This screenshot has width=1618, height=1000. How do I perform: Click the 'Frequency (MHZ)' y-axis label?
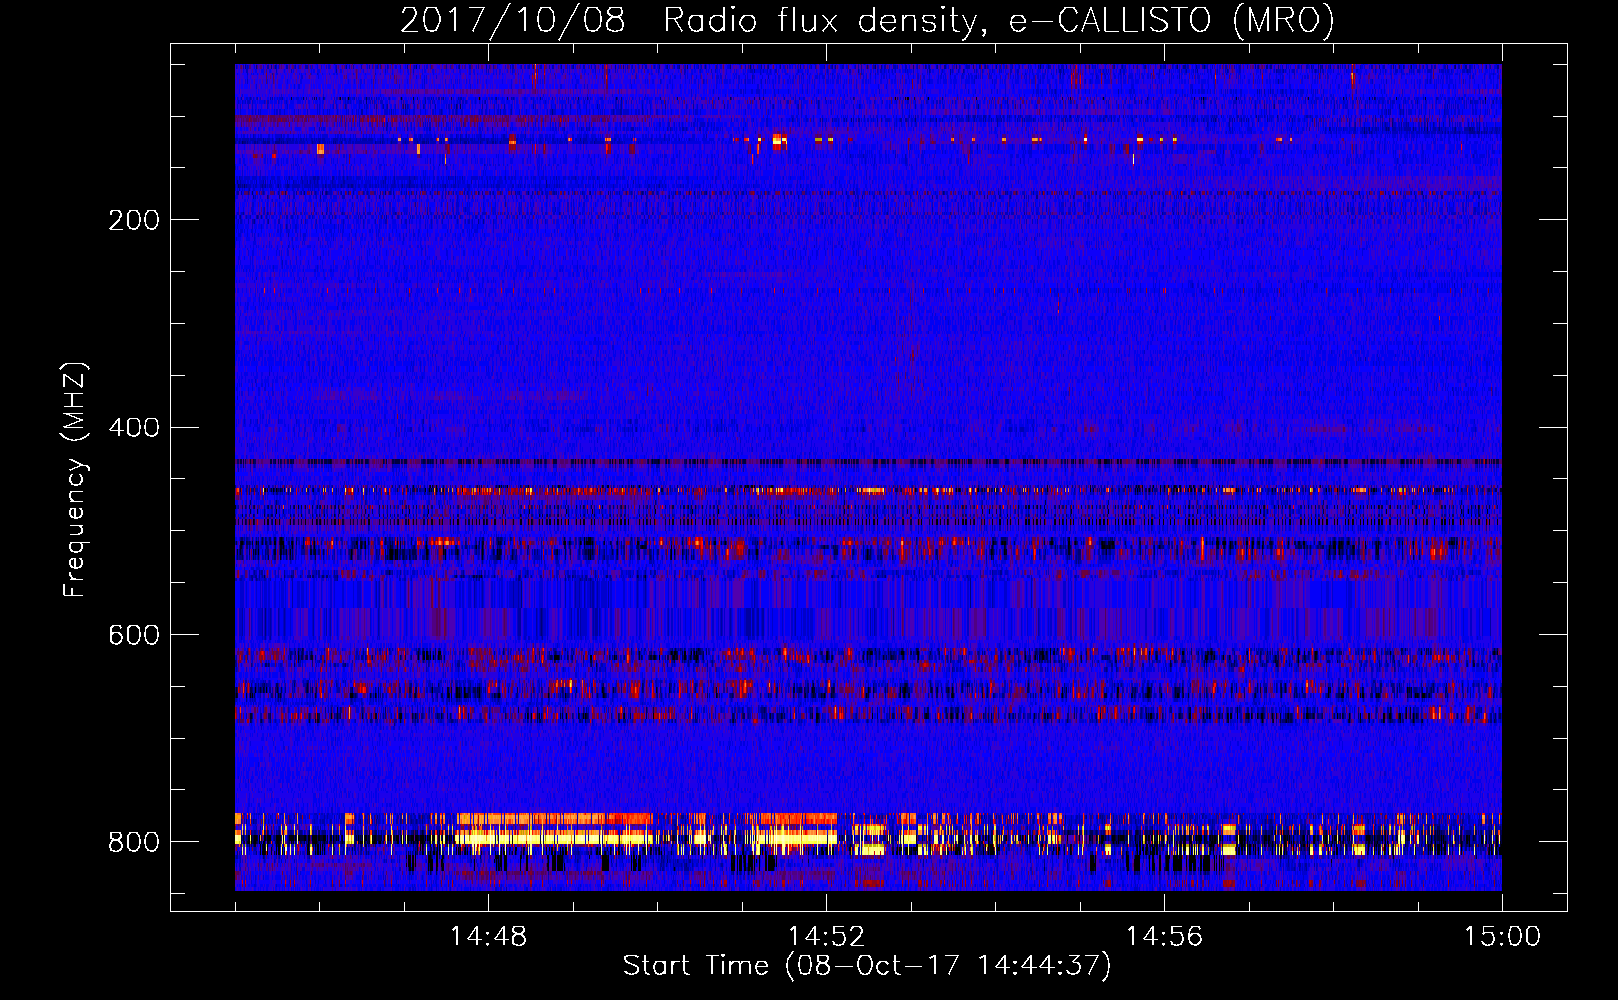(x=75, y=479)
